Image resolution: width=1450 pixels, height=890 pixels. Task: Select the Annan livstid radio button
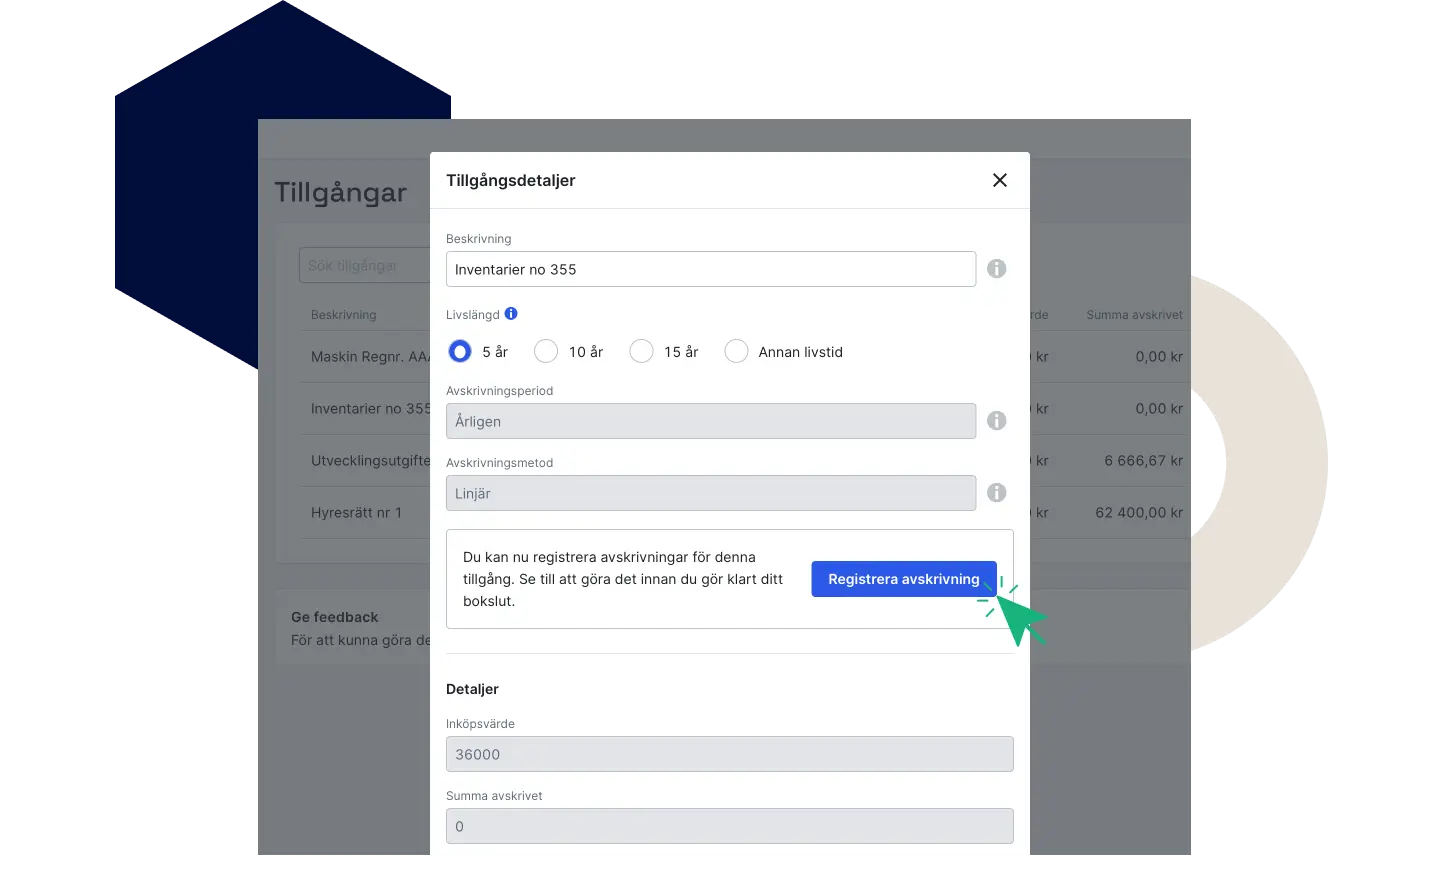(x=736, y=351)
